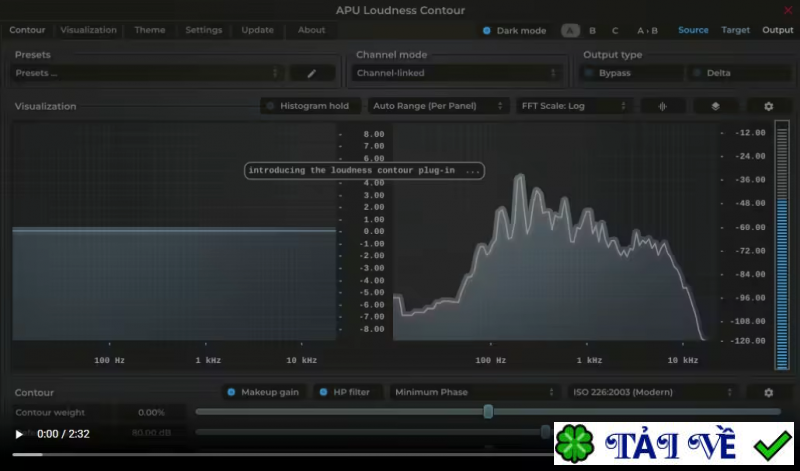Image resolution: width=800 pixels, height=471 pixels.
Task: Click the 8.00 contour scale label
Action: click(373, 134)
